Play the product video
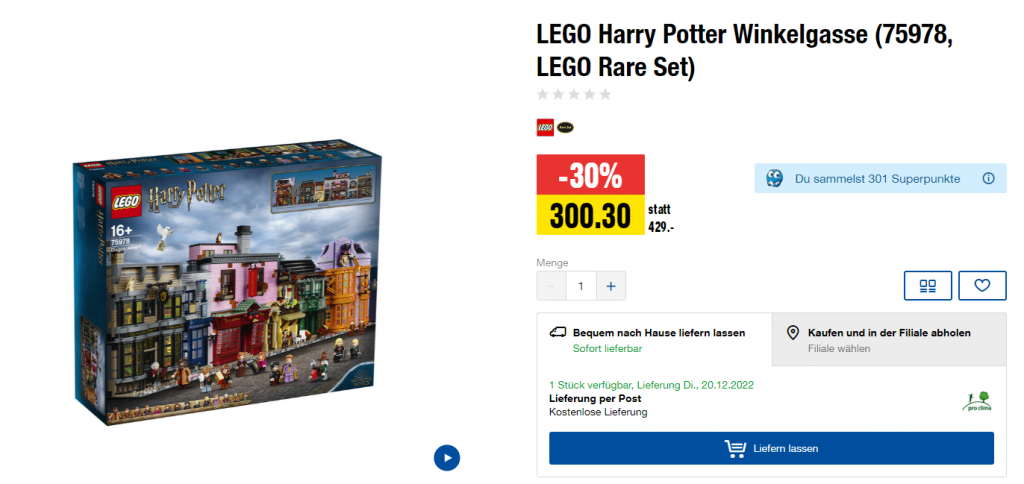 tap(446, 458)
